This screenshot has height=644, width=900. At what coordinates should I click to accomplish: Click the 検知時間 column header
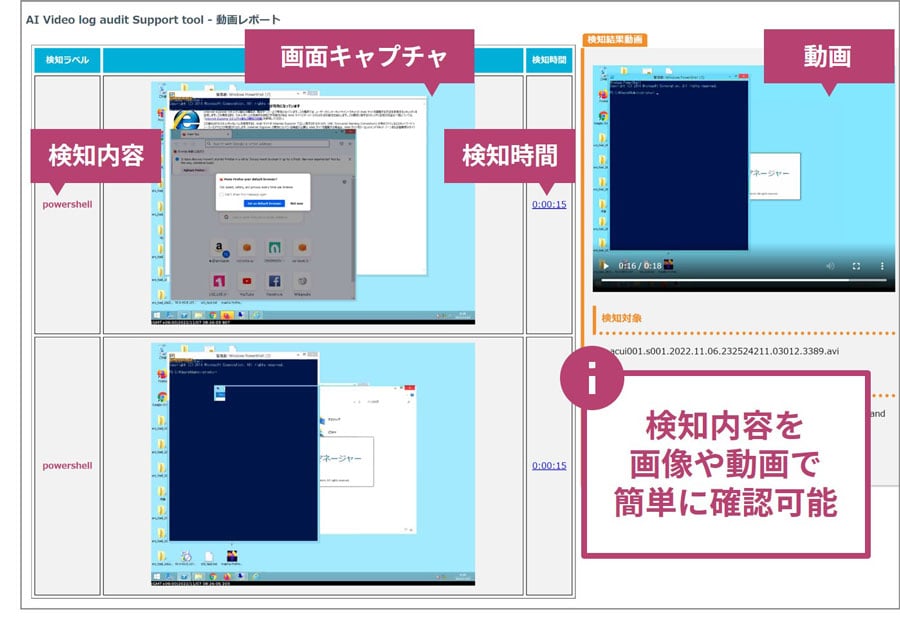point(549,60)
